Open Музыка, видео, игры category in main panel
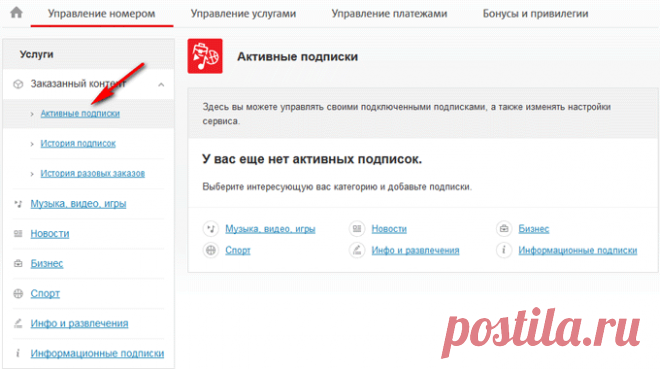This screenshot has height=369, width=660. pos(270,229)
